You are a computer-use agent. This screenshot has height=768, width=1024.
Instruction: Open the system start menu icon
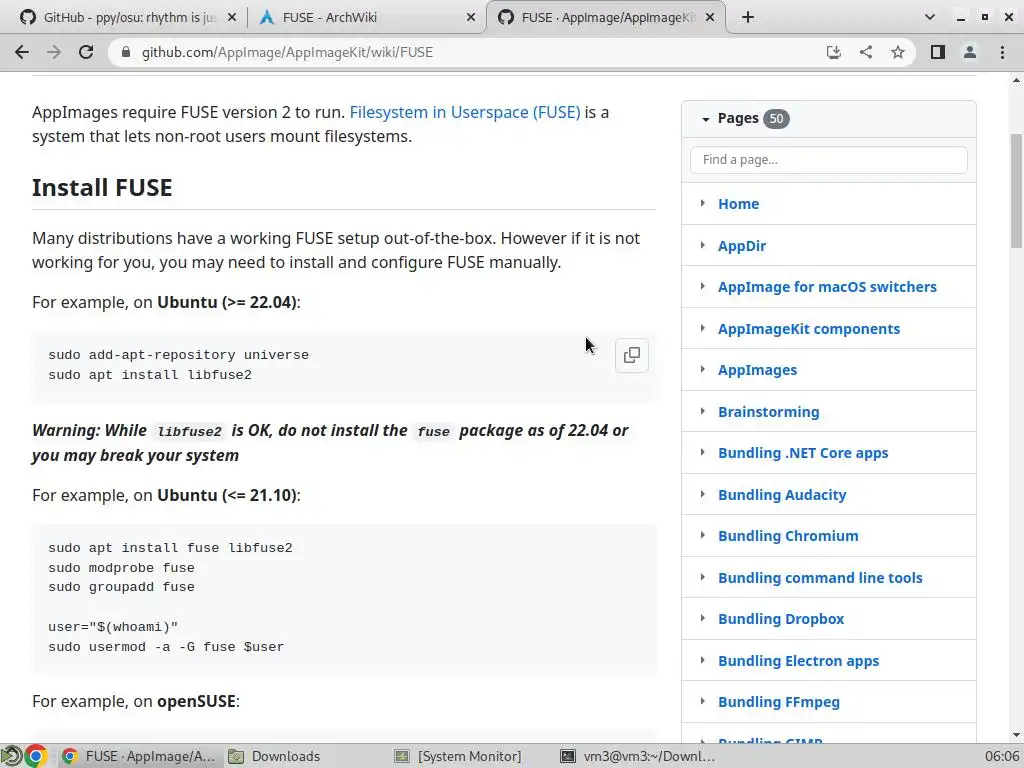coord(11,756)
